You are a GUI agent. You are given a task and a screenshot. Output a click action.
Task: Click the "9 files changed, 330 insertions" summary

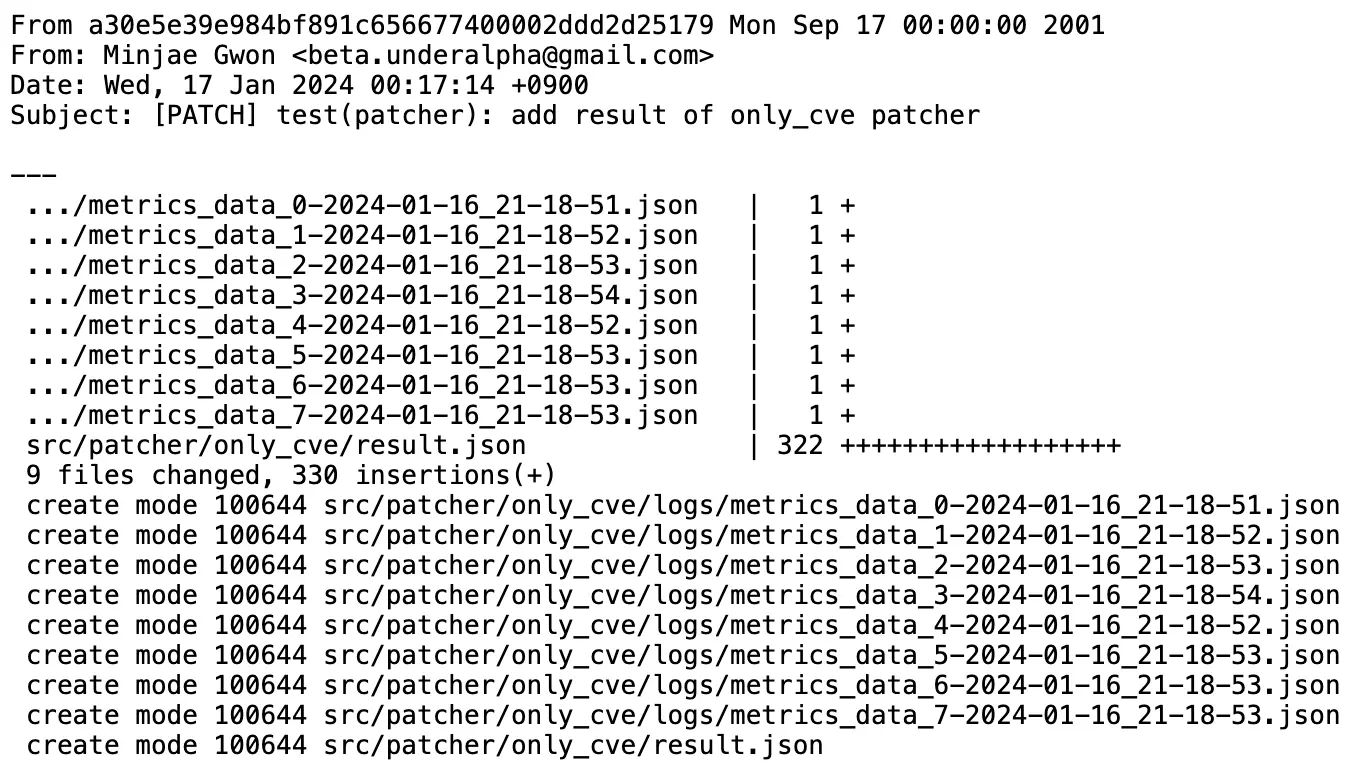point(290,475)
